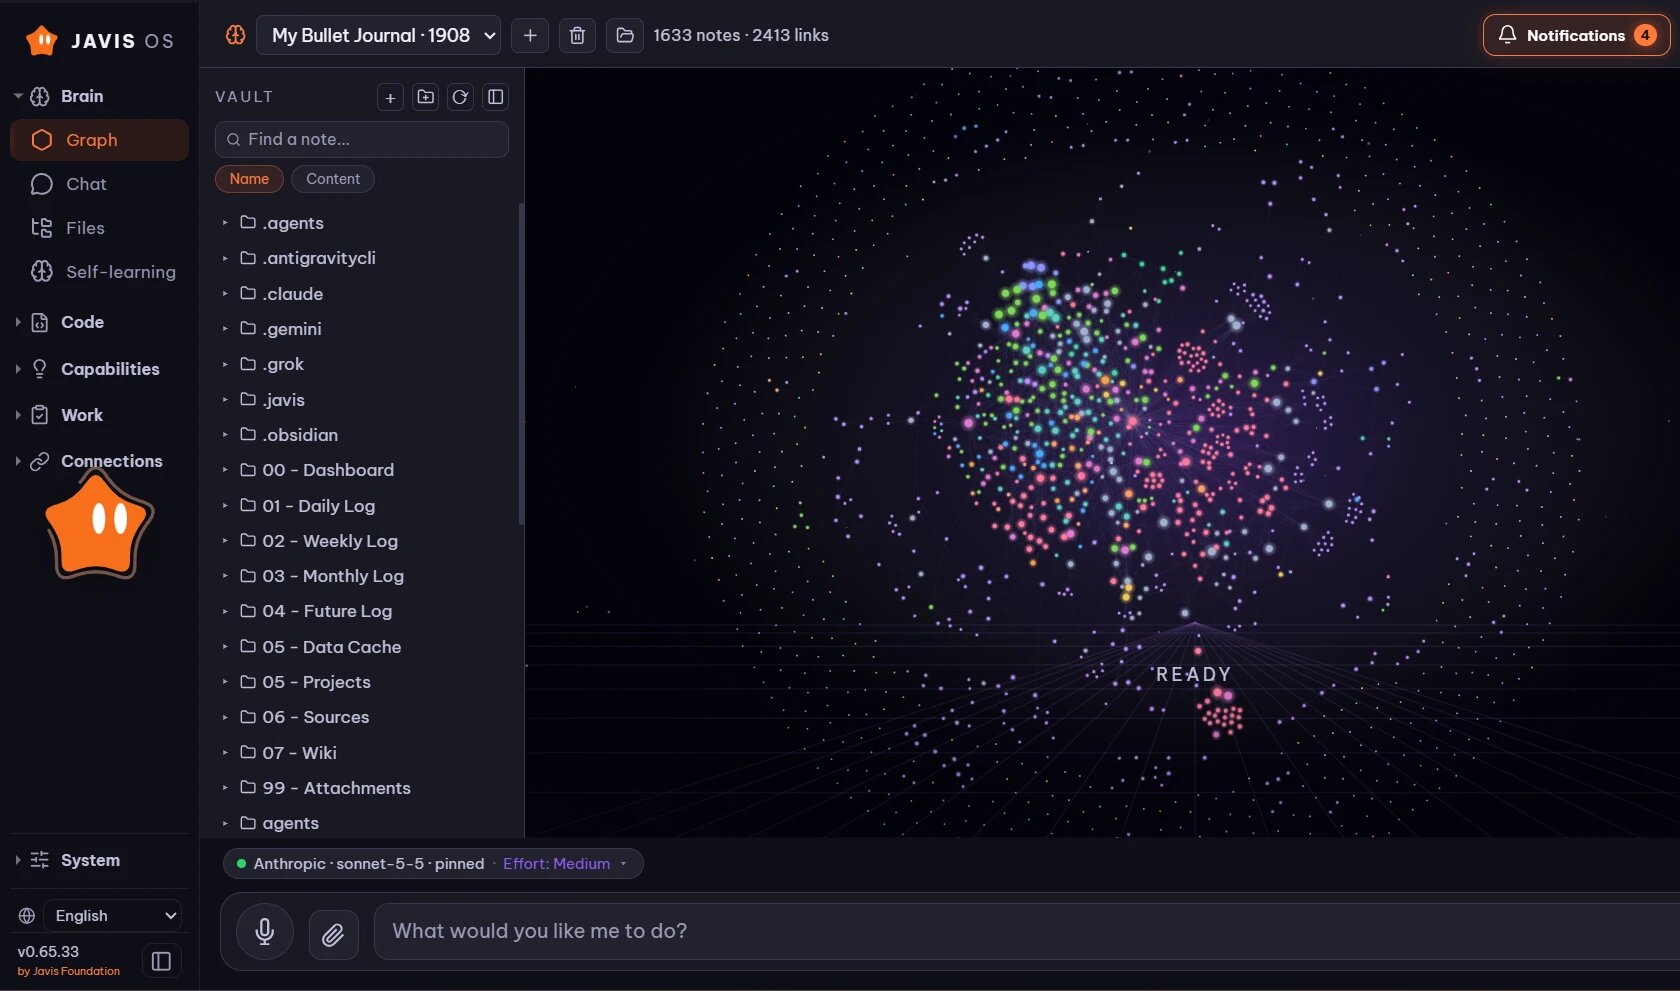Collapse the Brain section arrow
The width and height of the screenshot is (1680, 991).
pos(18,96)
